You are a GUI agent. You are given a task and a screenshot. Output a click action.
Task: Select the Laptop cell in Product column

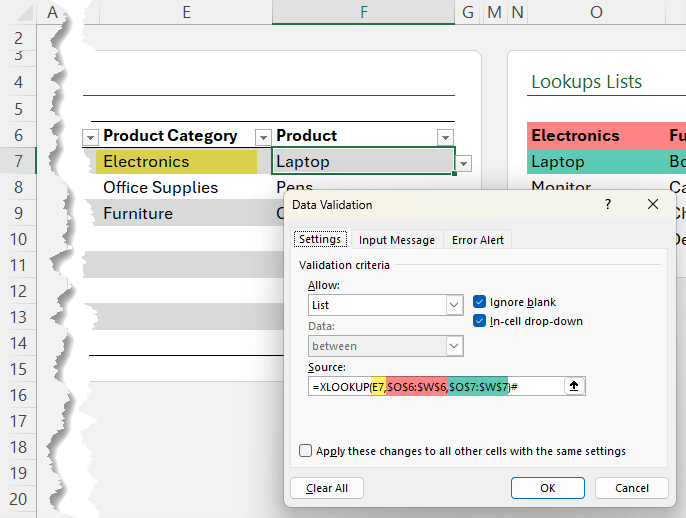click(363, 161)
